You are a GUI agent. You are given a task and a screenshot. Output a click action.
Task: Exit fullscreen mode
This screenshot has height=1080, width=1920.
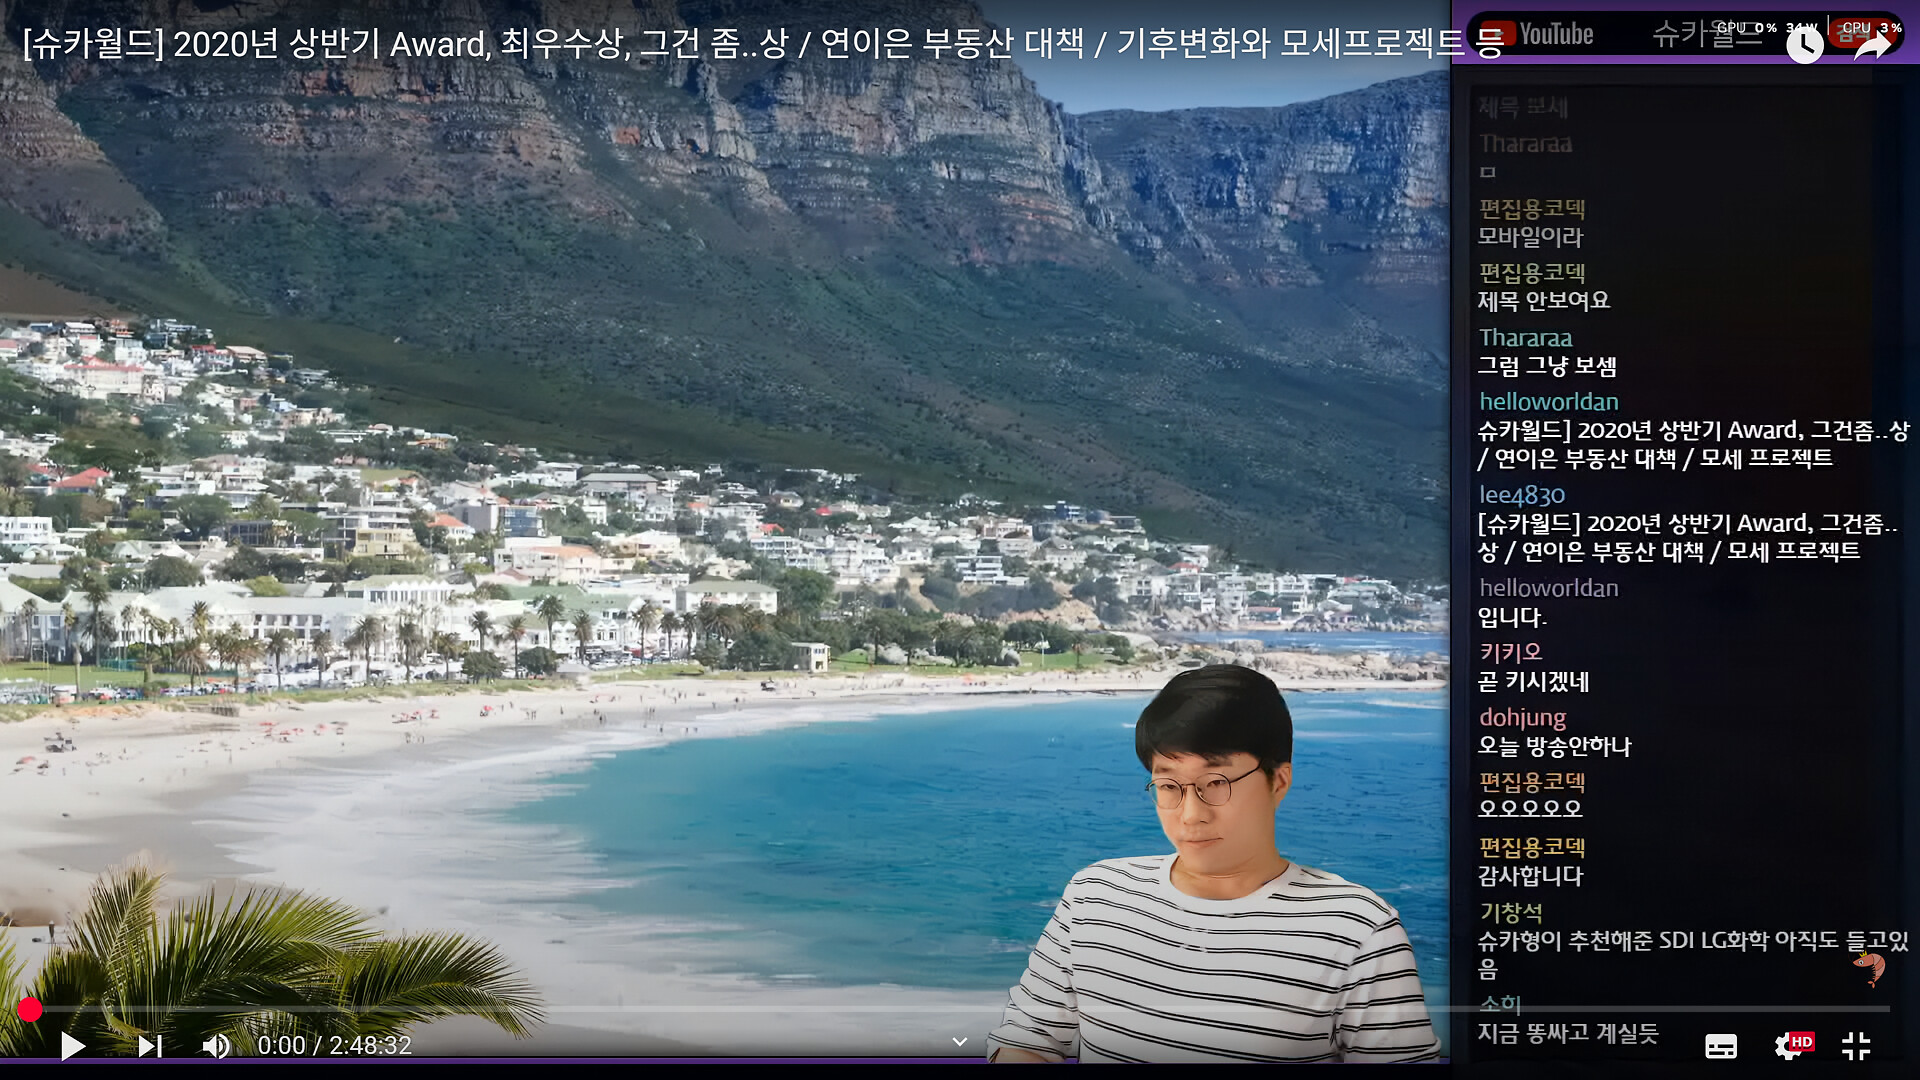1856,1046
